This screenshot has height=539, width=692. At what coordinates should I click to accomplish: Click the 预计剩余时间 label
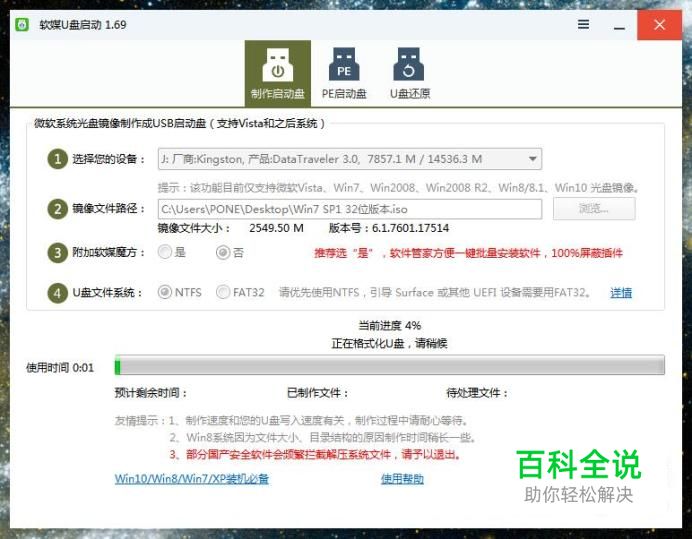pyautogui.click(x=150, y=393)
